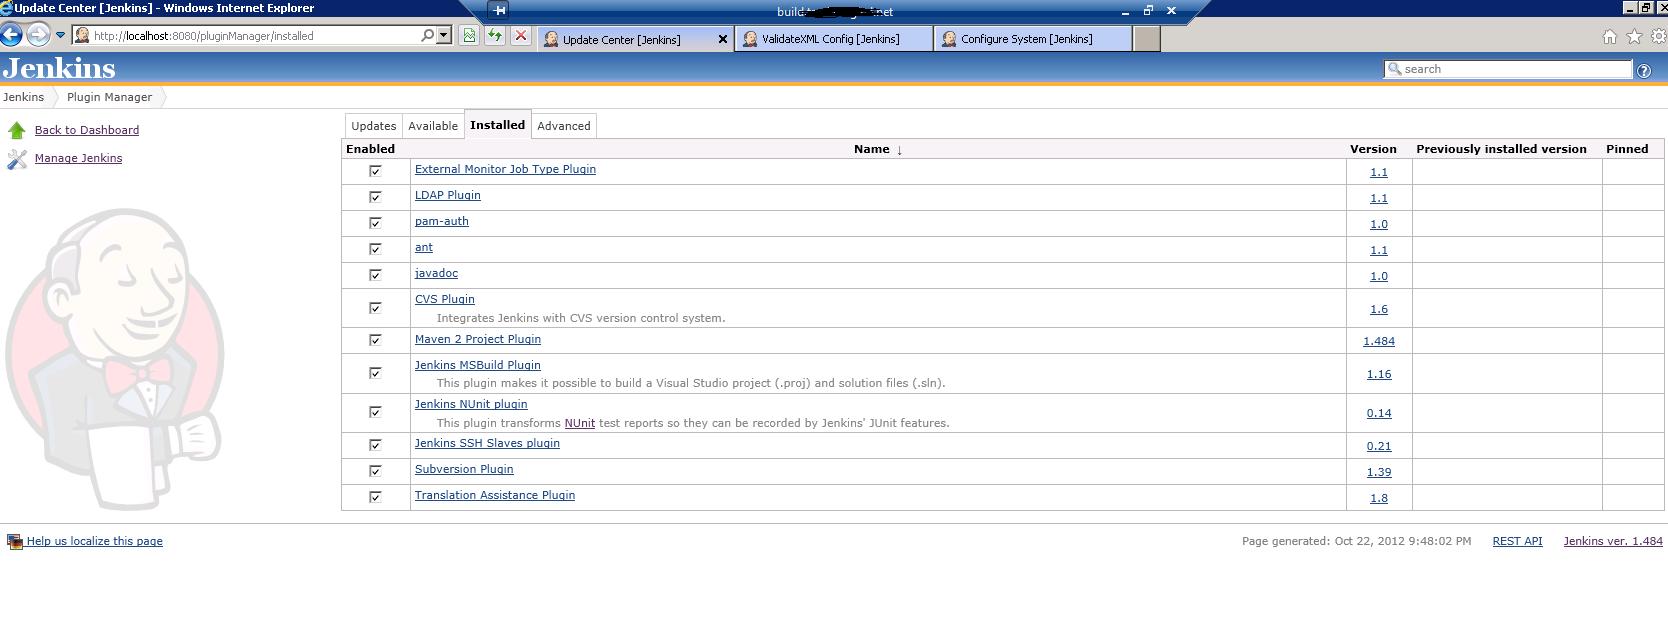Open the Jenkins ver. 1.484 footer link
This screenshot has width=1668, height=638.
point(1613,541)
